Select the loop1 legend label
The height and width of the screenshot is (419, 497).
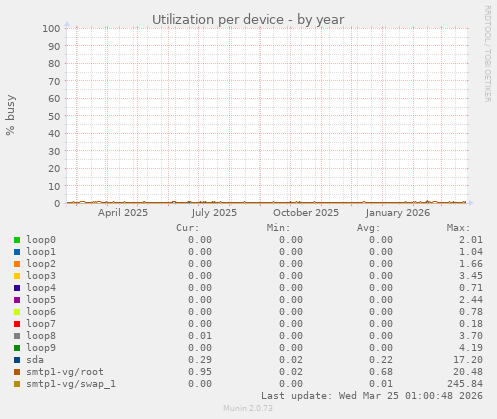41,252
